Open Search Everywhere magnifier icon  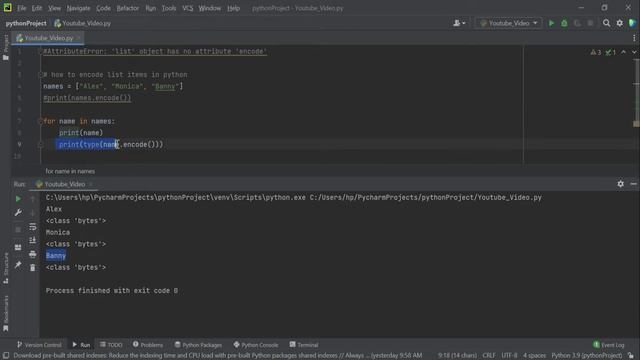pos(607,23)
